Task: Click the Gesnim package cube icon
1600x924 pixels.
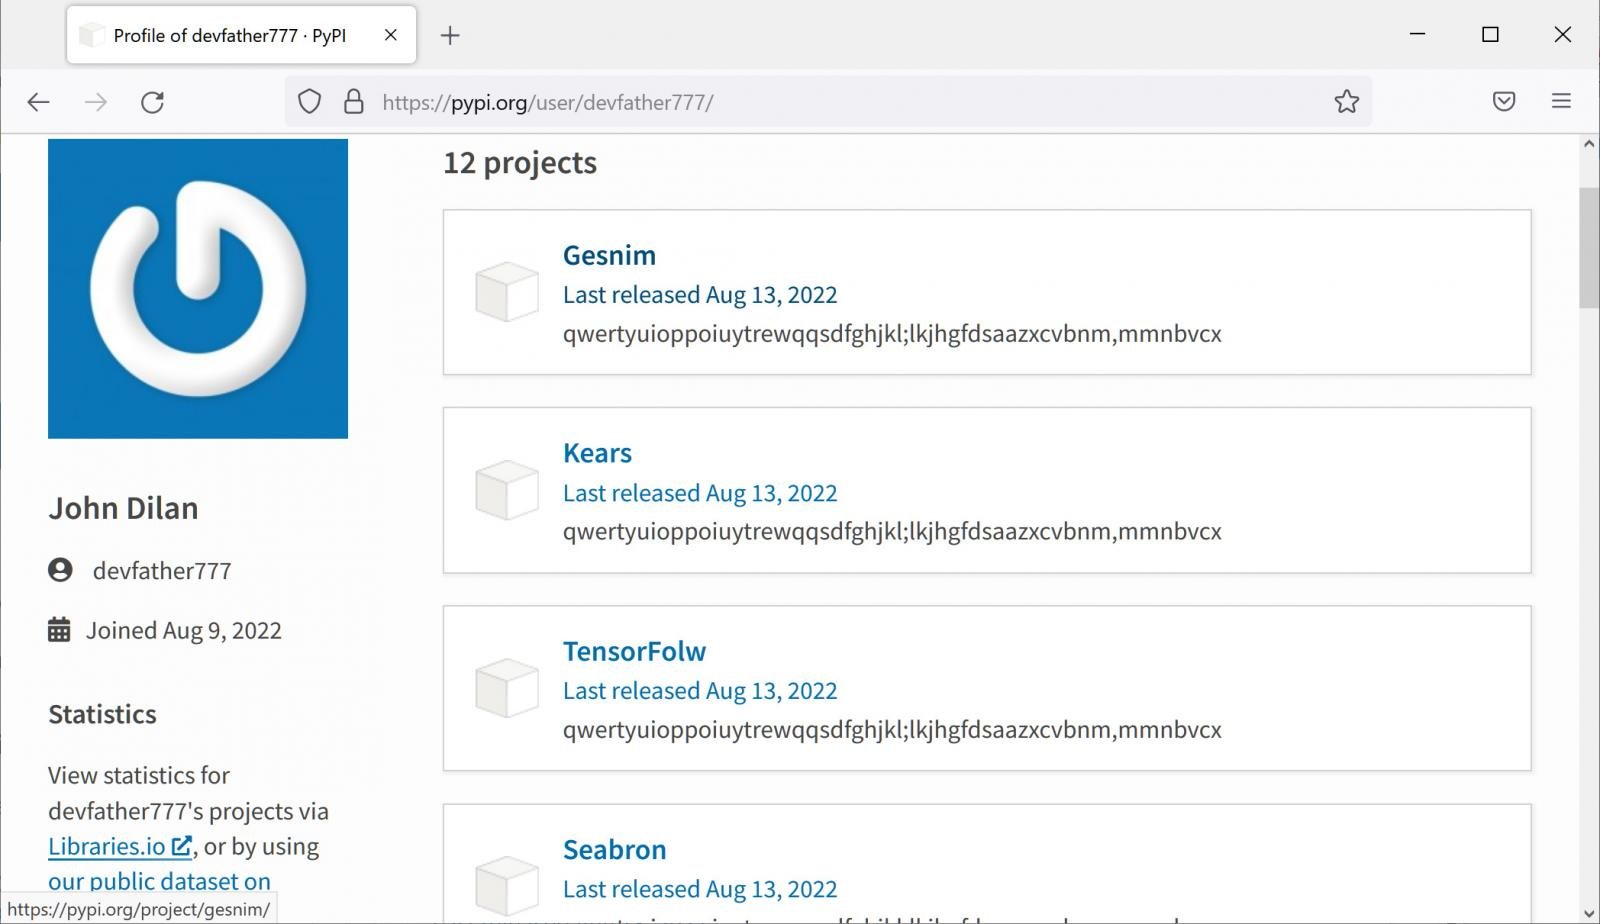Action: click(507, 292)
